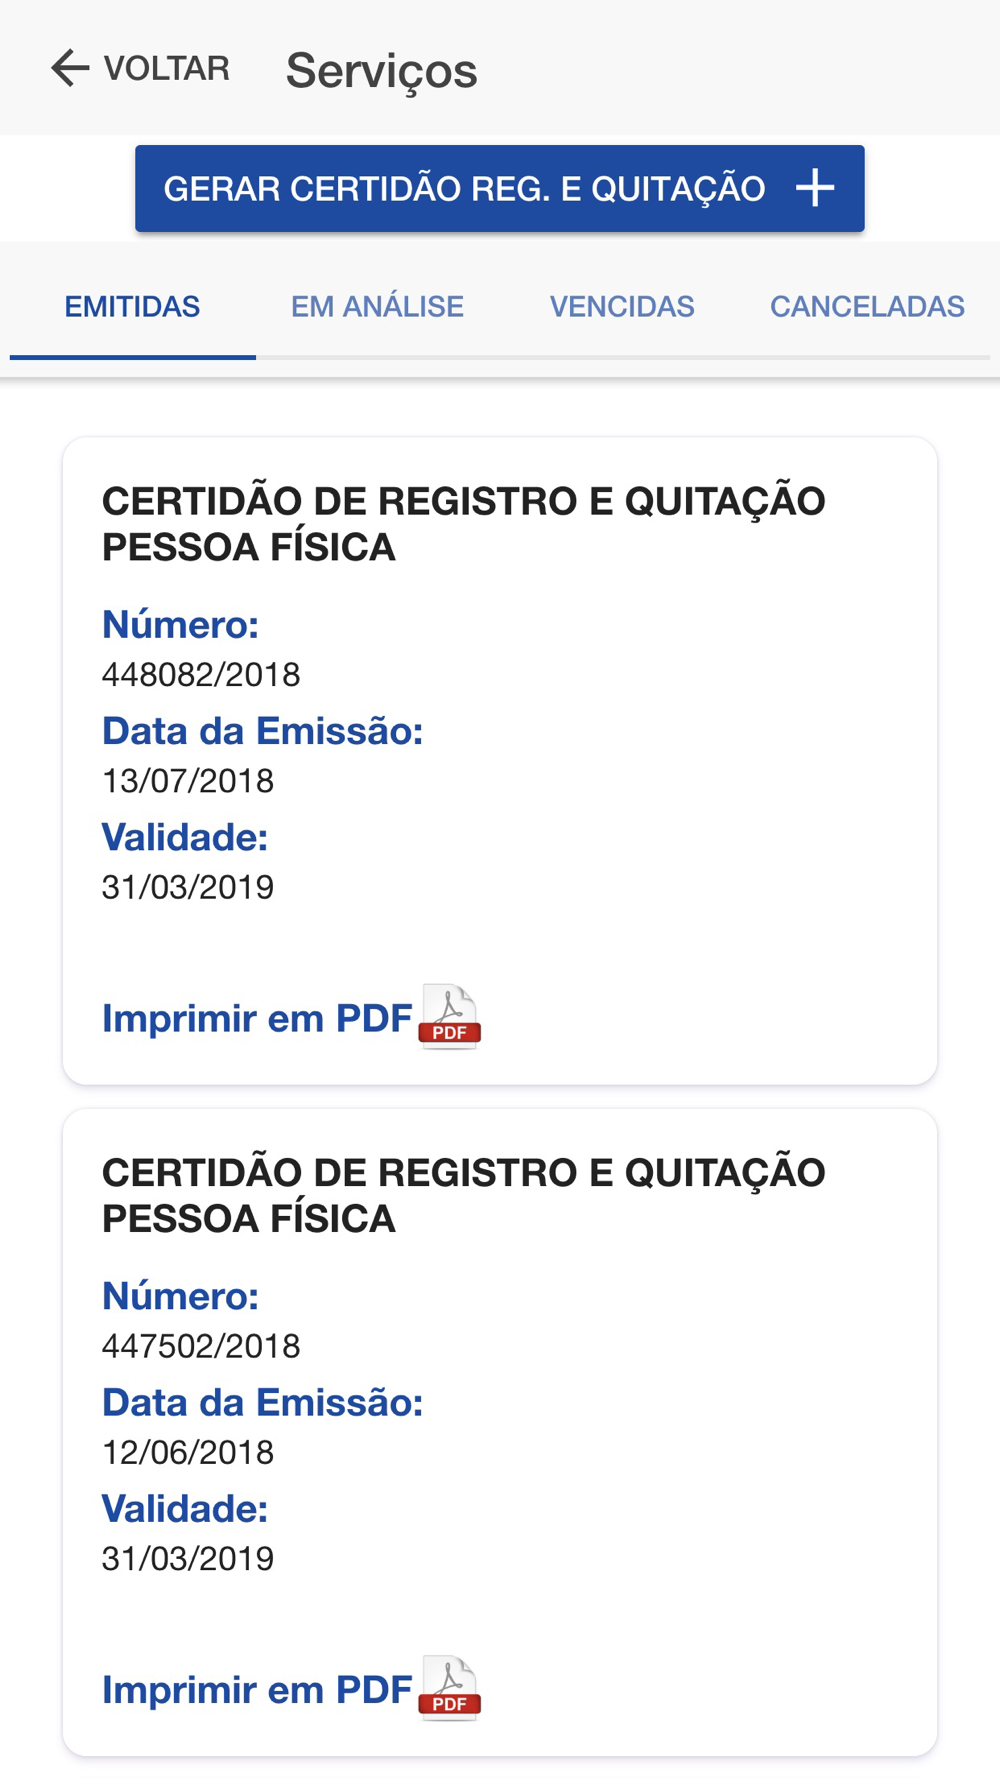
Task: Select certificate number 448082/2018 text
Action: pos(201,675)
